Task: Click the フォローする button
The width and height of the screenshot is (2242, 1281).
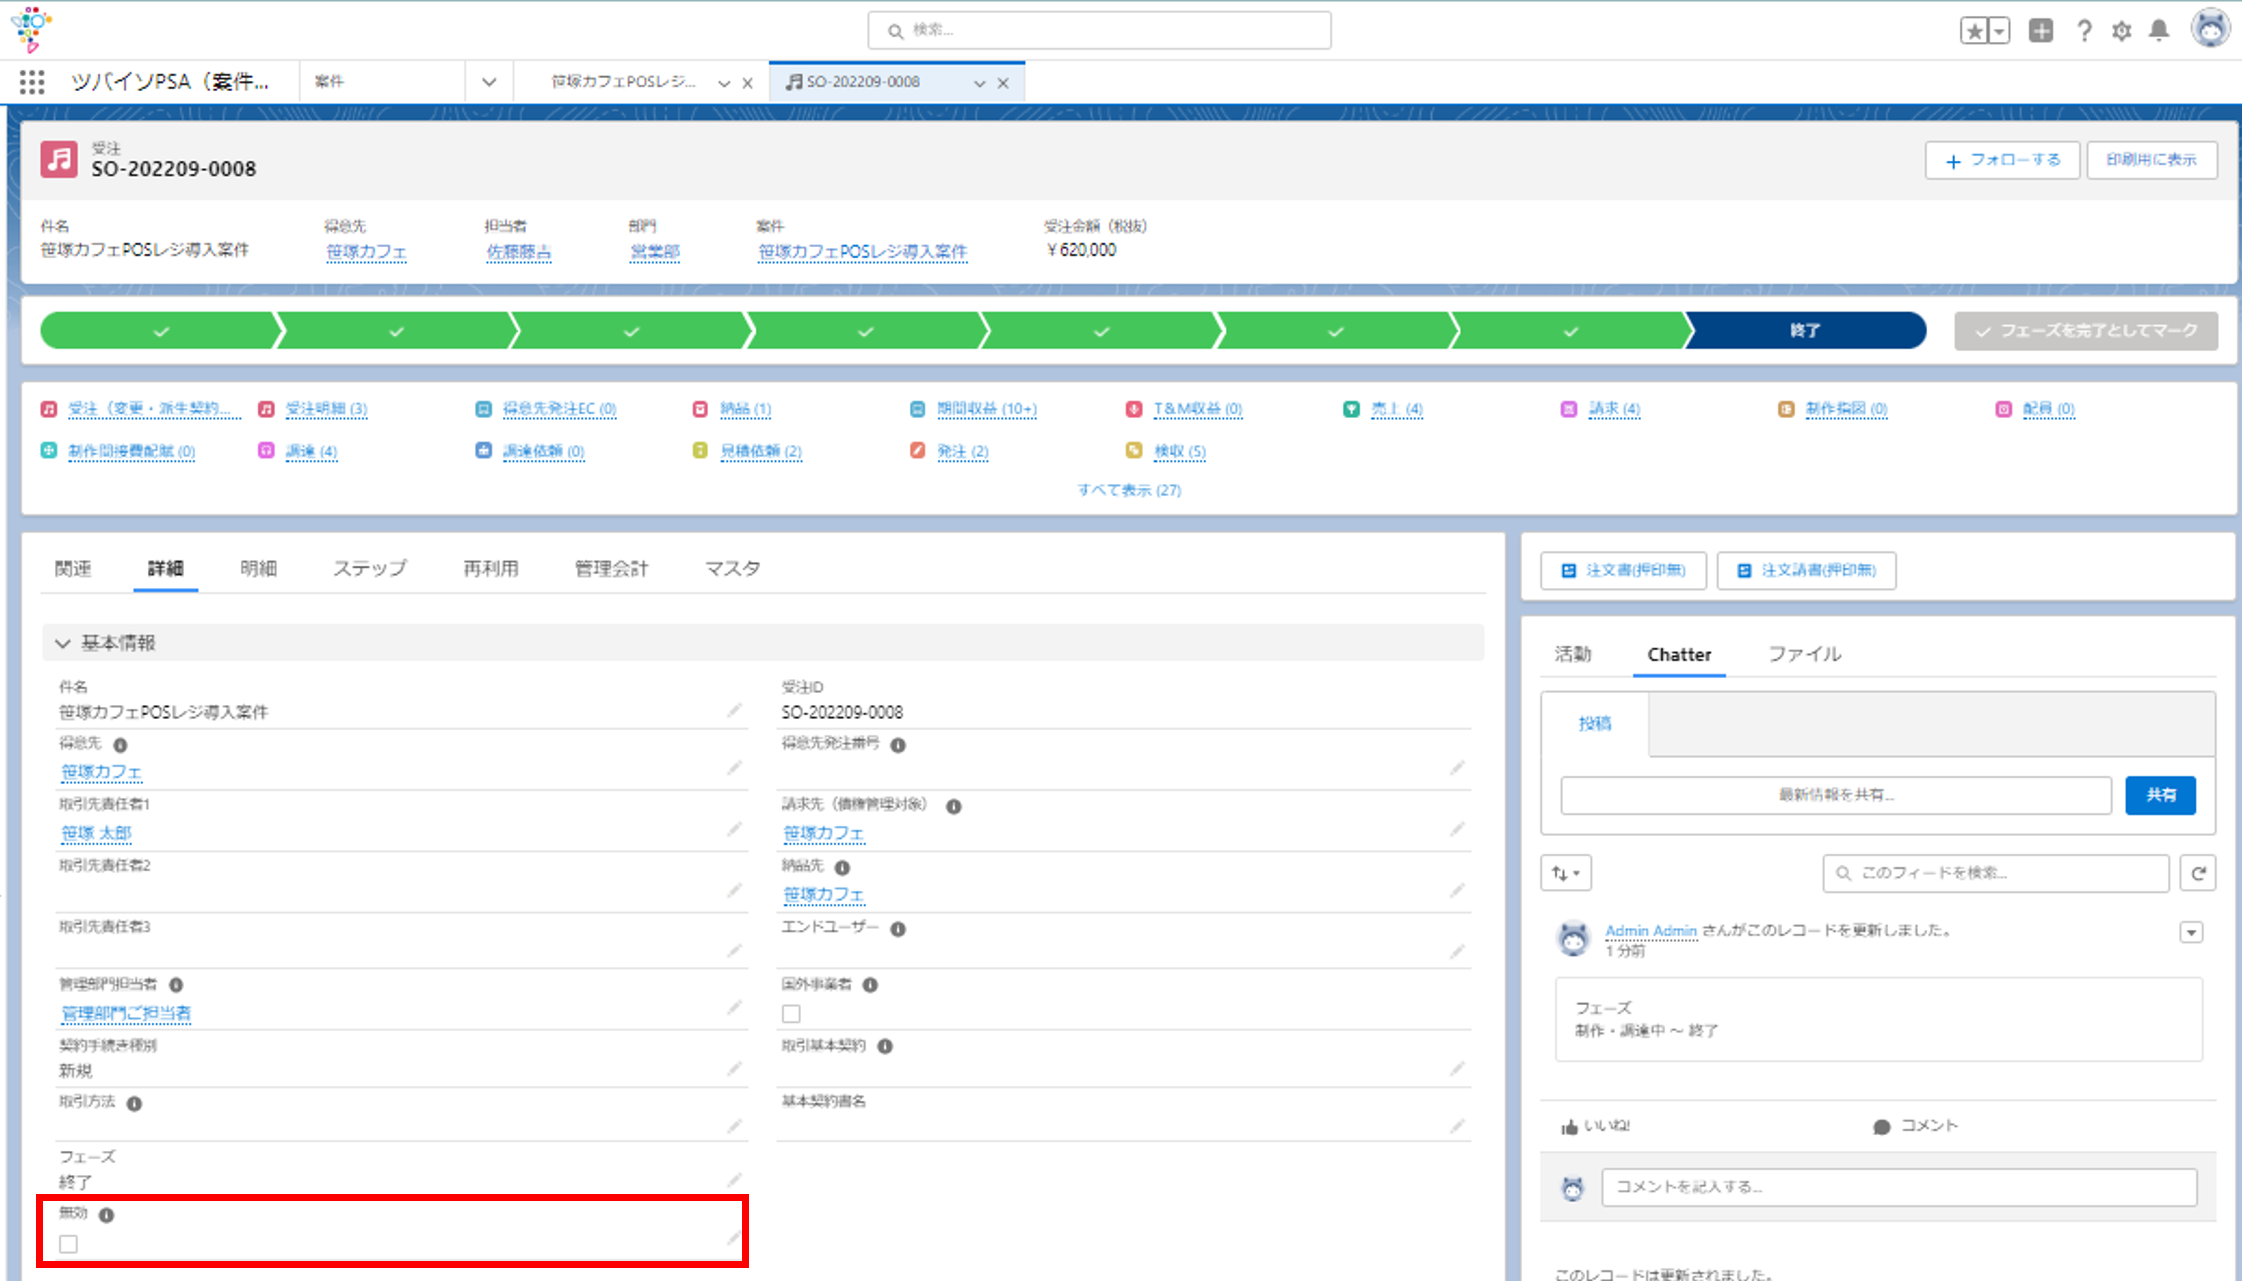Action: (x=2002, y=160)
